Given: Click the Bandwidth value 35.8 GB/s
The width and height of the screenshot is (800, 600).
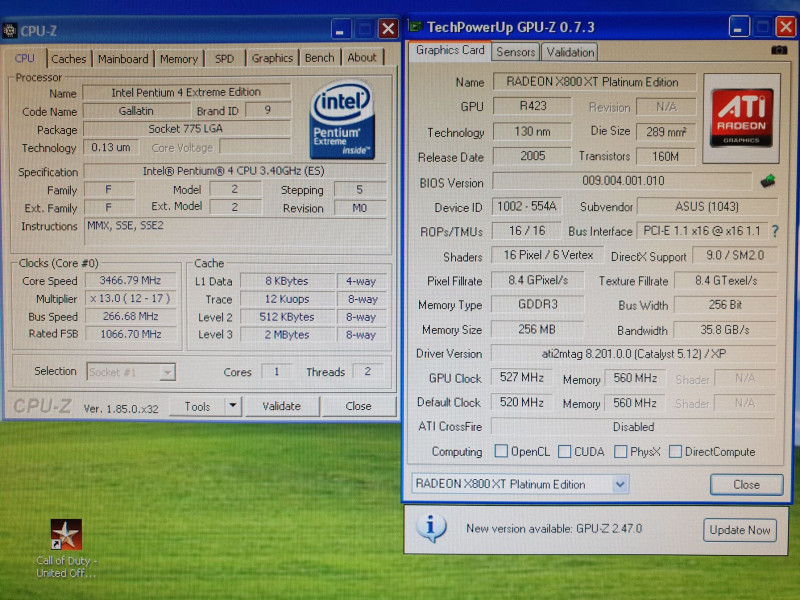Looking at the screenshot, I should (724, 330).
